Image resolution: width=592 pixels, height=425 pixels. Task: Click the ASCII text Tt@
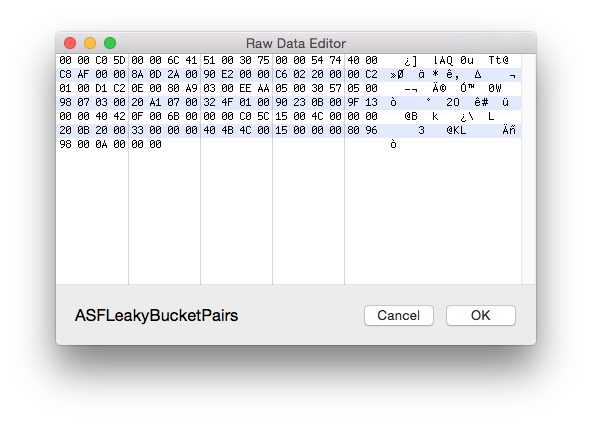[498, 60]
